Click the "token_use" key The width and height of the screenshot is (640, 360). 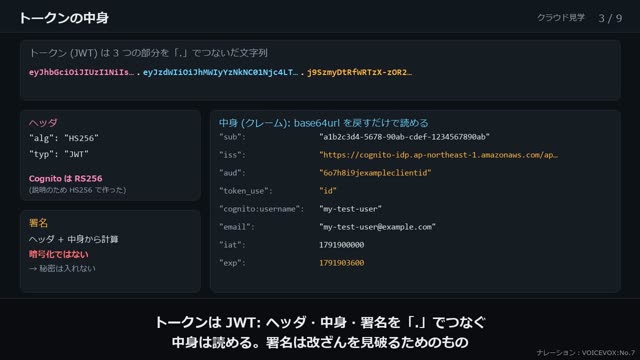point(246,191)
